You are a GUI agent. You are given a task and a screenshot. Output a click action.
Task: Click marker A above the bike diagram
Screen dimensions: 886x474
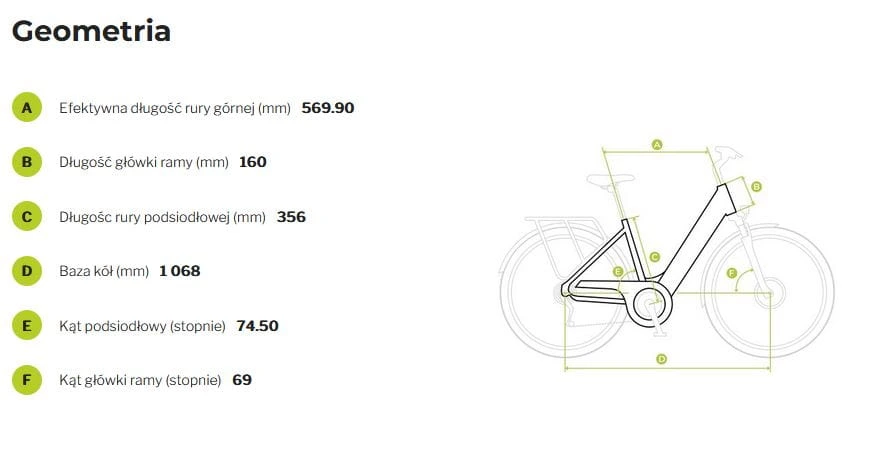657,145
